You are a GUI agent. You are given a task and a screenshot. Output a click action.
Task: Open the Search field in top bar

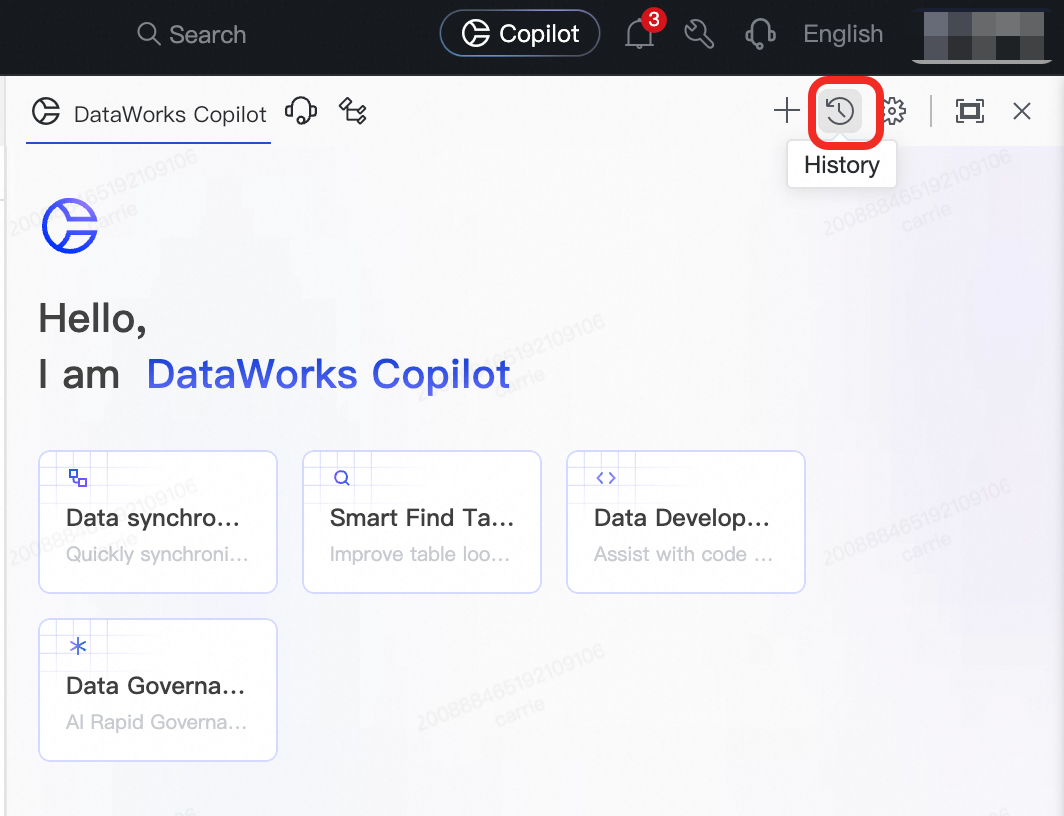pos(191,34)
